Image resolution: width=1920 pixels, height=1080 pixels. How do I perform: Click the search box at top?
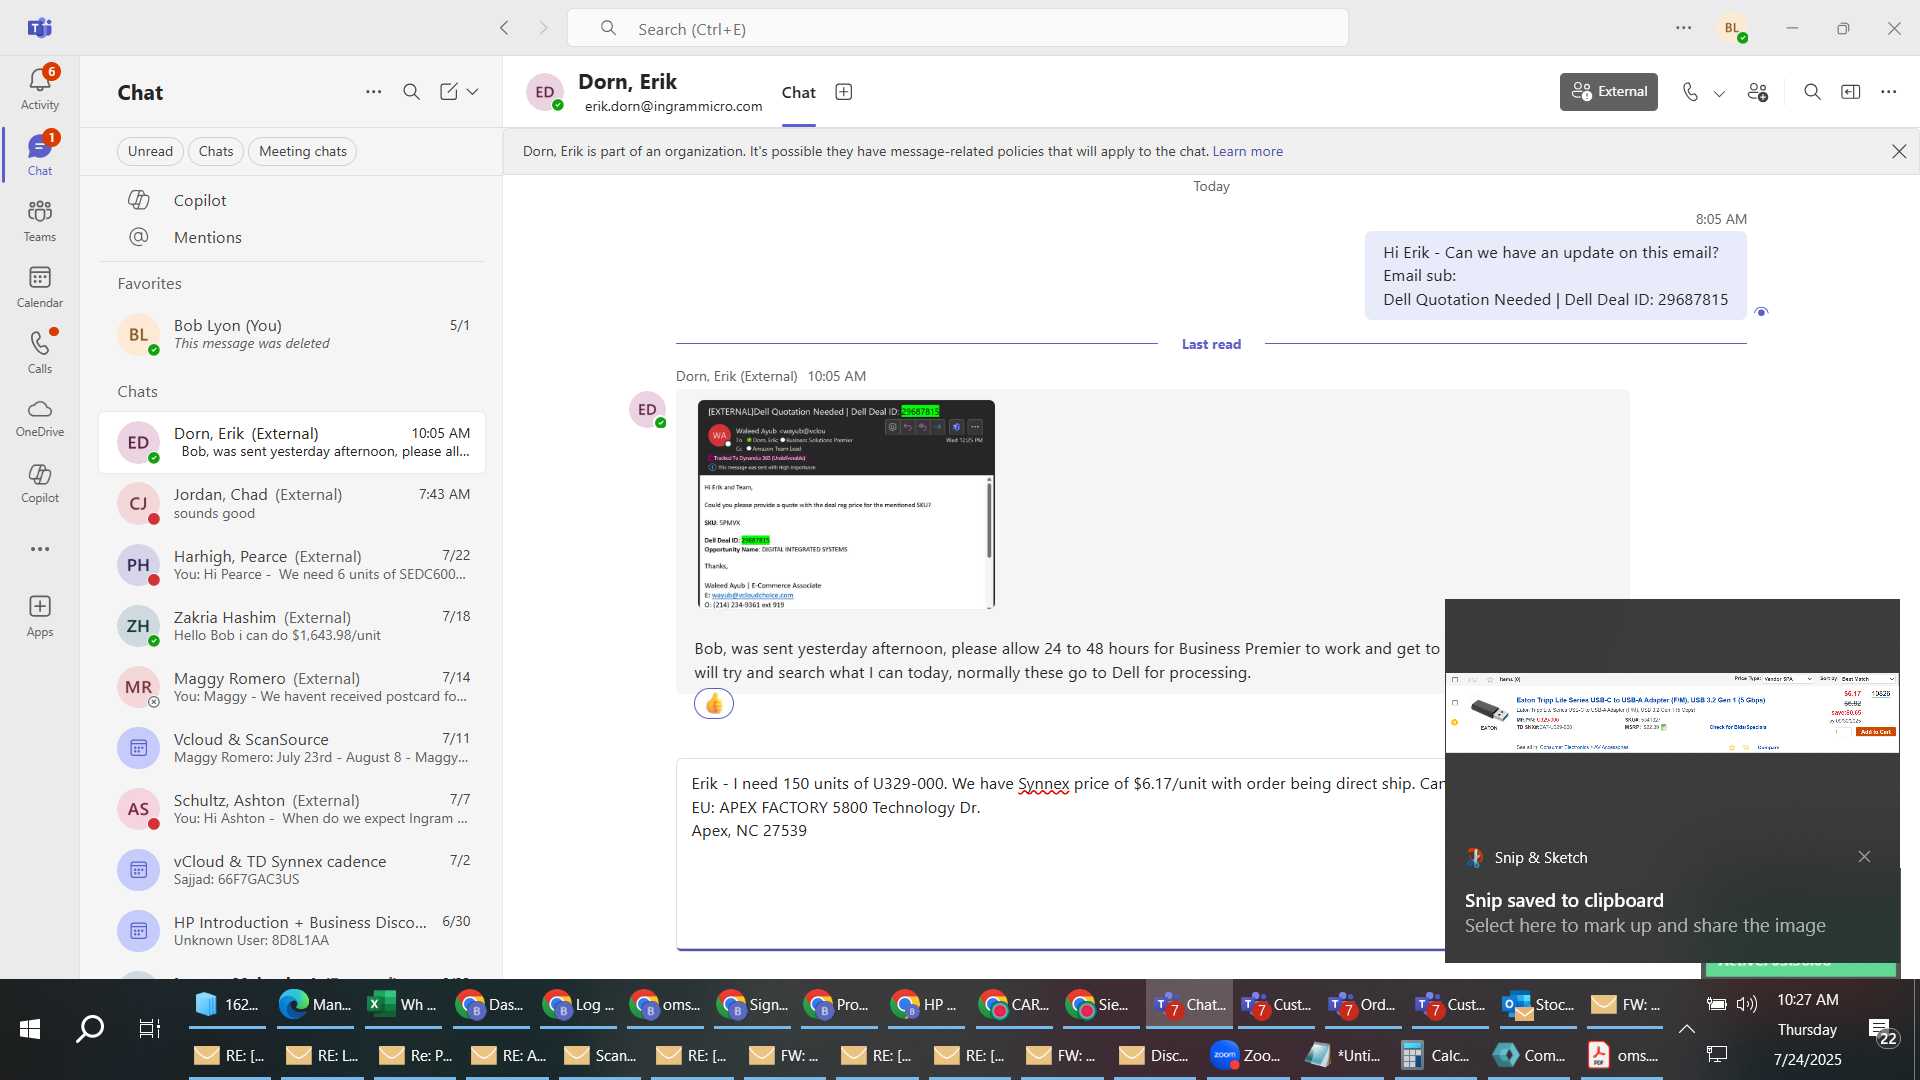click(957, 28)
